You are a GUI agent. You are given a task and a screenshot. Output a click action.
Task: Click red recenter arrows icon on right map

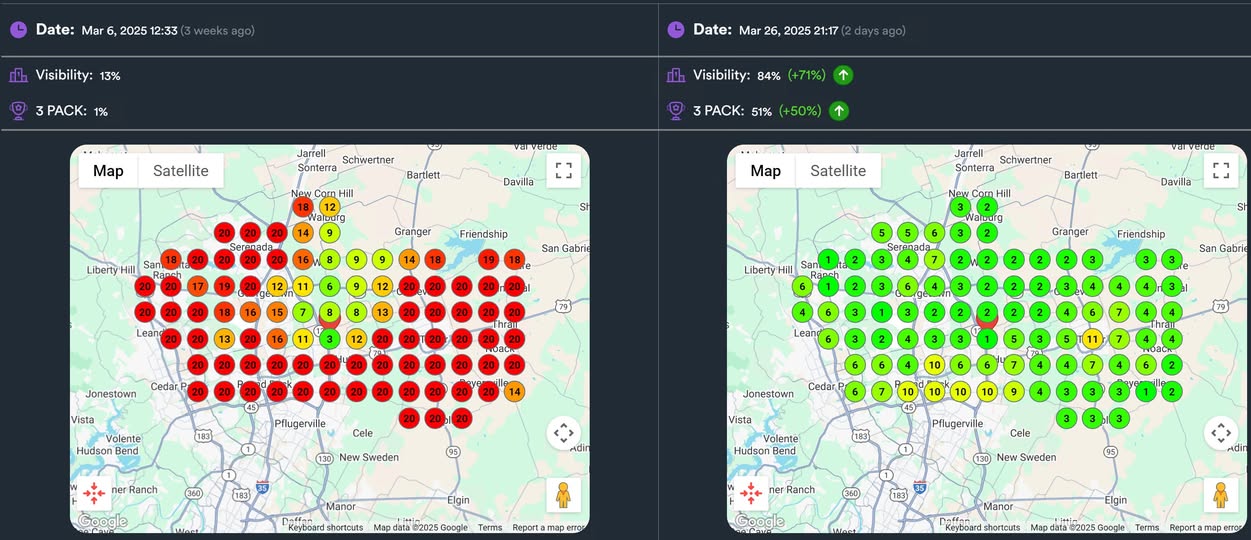(x=753, y=493)
